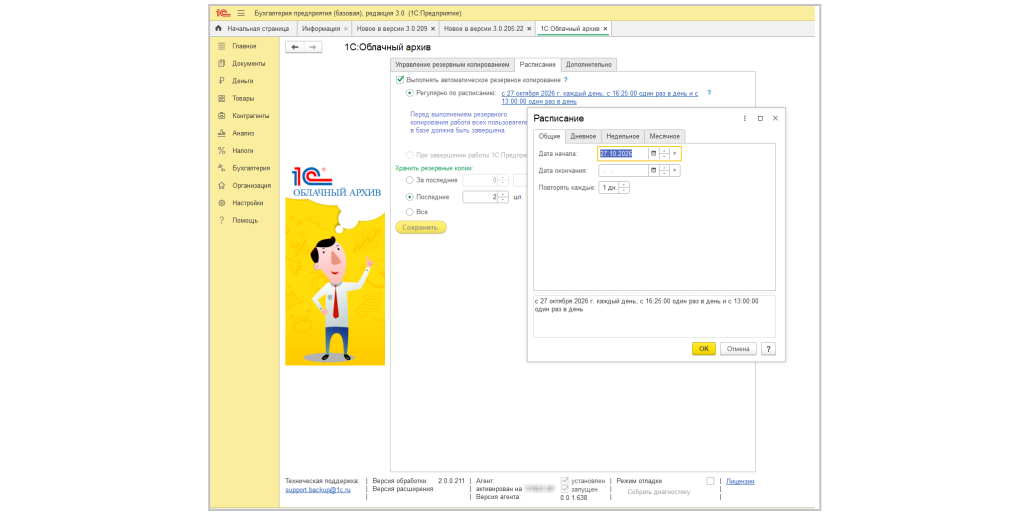Click the Повторять каждые stepper arrows
1024x514 pixels.
click(x=624, y=187)
